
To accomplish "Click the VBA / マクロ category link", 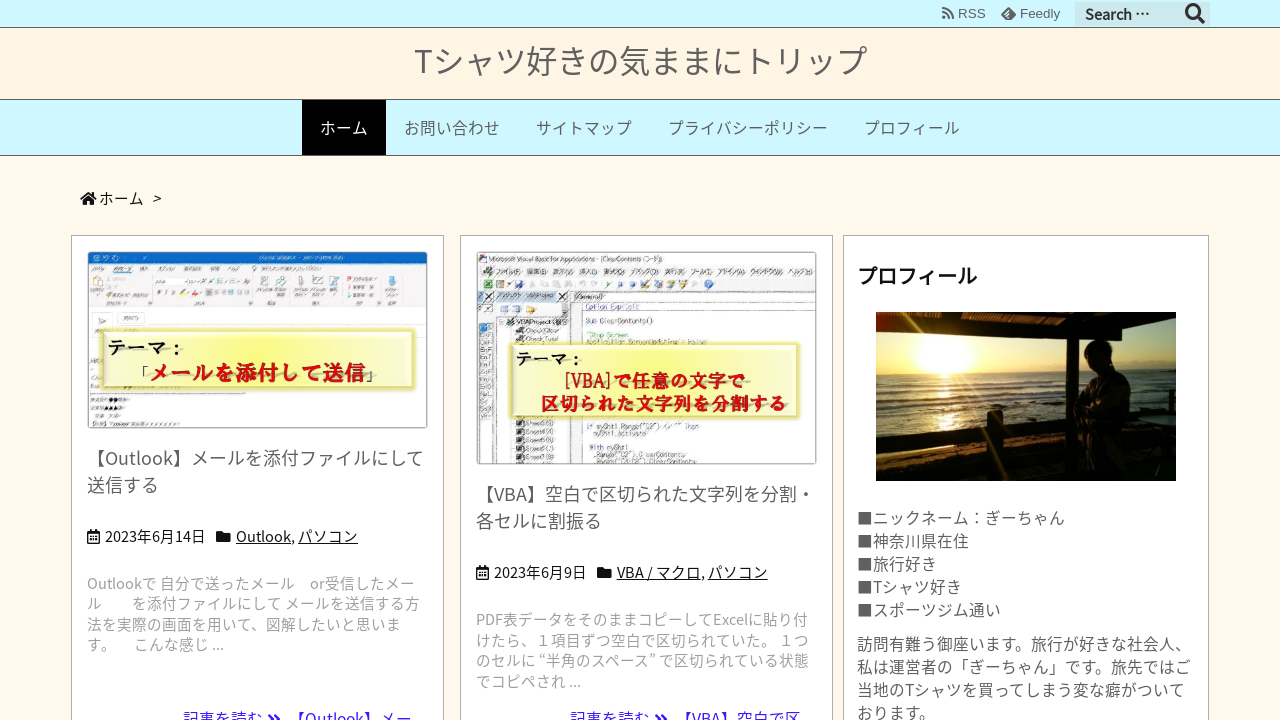I will pos(658,573).
